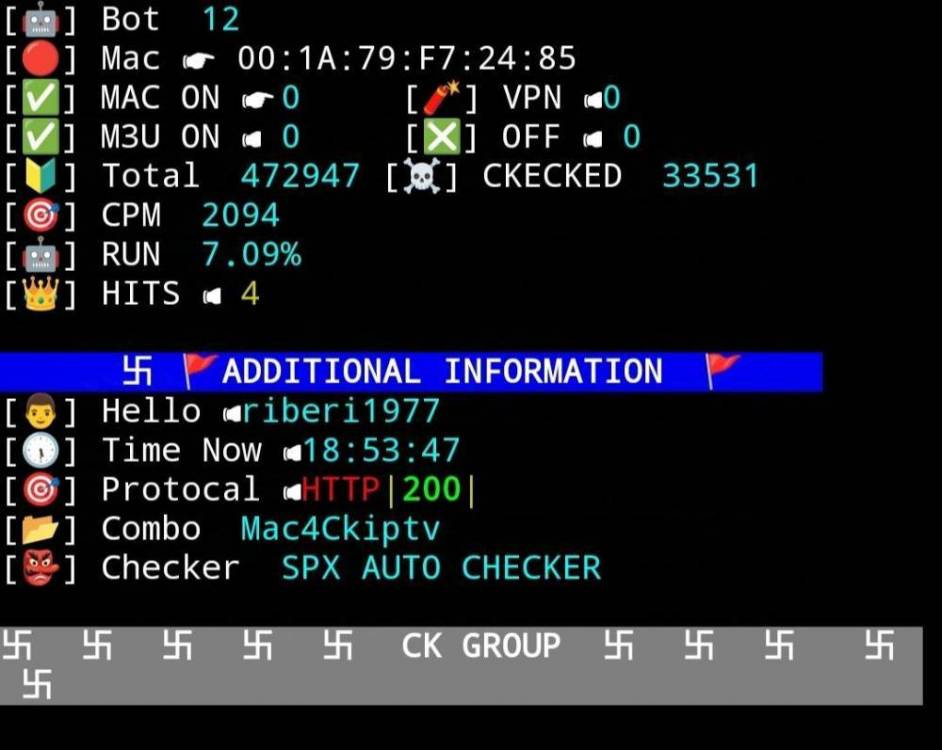Click the green status code 200
This screenshot has height=750, width=942.
click(431, 489)
